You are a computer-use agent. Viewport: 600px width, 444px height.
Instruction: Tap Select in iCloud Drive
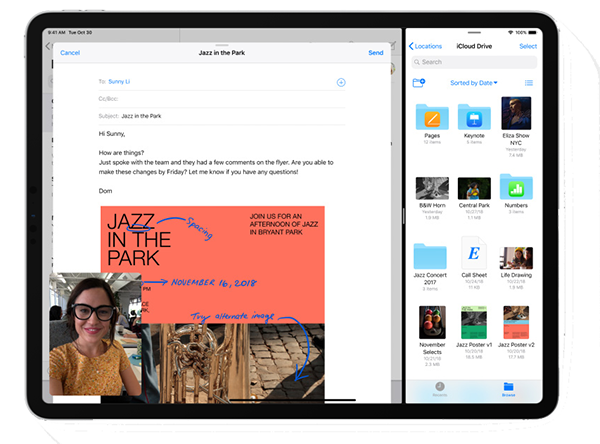click(528, 46)
